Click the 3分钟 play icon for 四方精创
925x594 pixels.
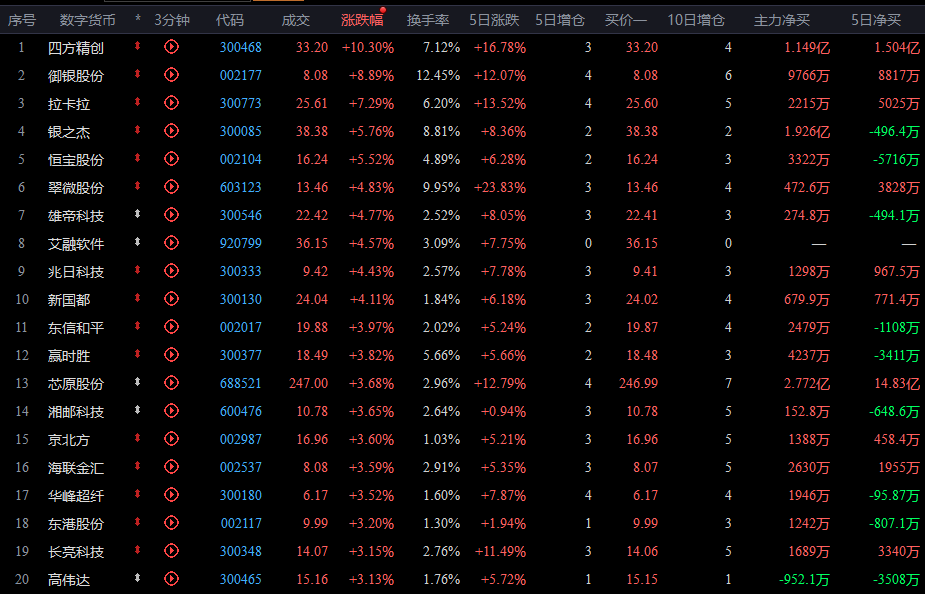coord(171,47)
